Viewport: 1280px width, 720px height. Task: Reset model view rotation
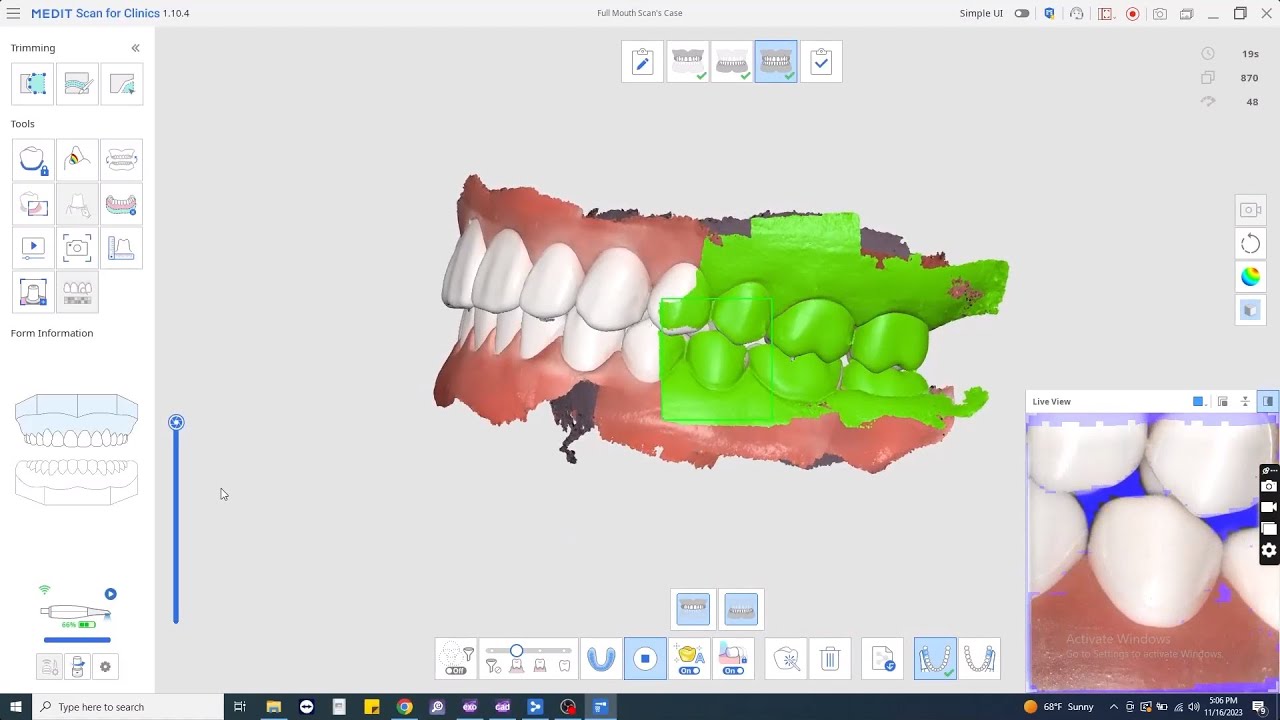(x=1250, y=244)
